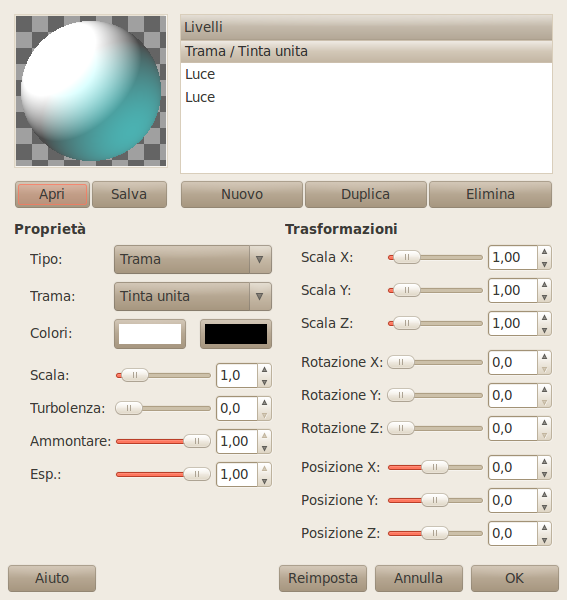Select the second Luce layer
The width and height of the screenshot is (567, 600).
(x=366, y=97)
